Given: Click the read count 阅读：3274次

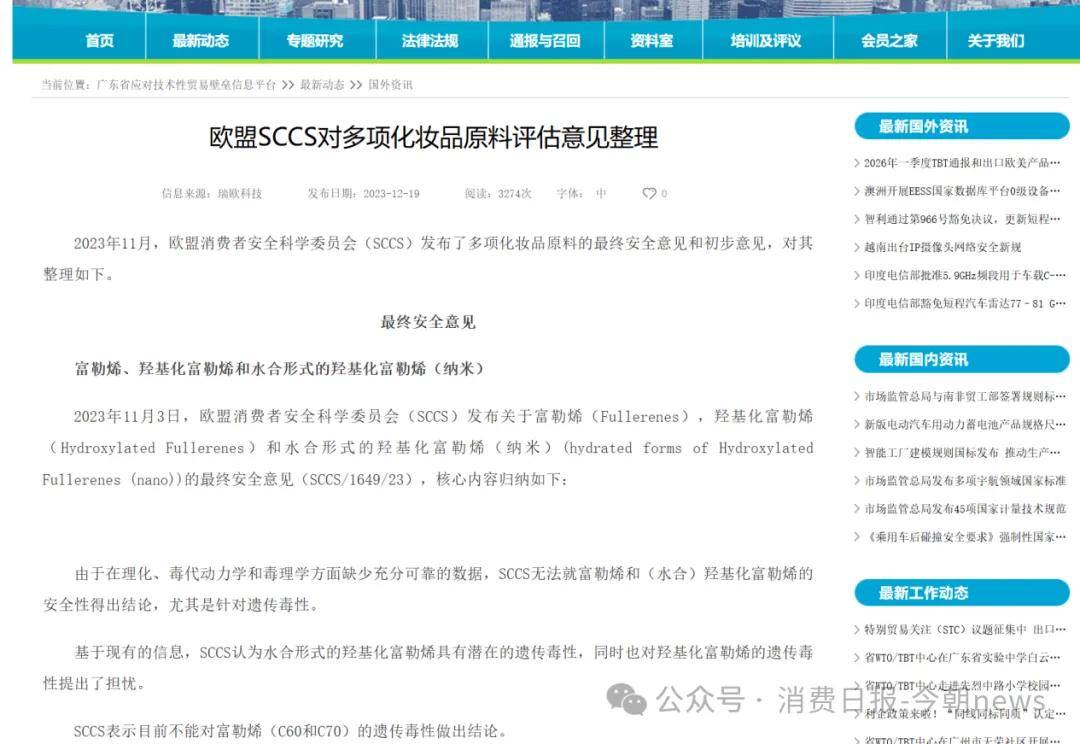Looking at the screenshot, I should coord(498,194).
